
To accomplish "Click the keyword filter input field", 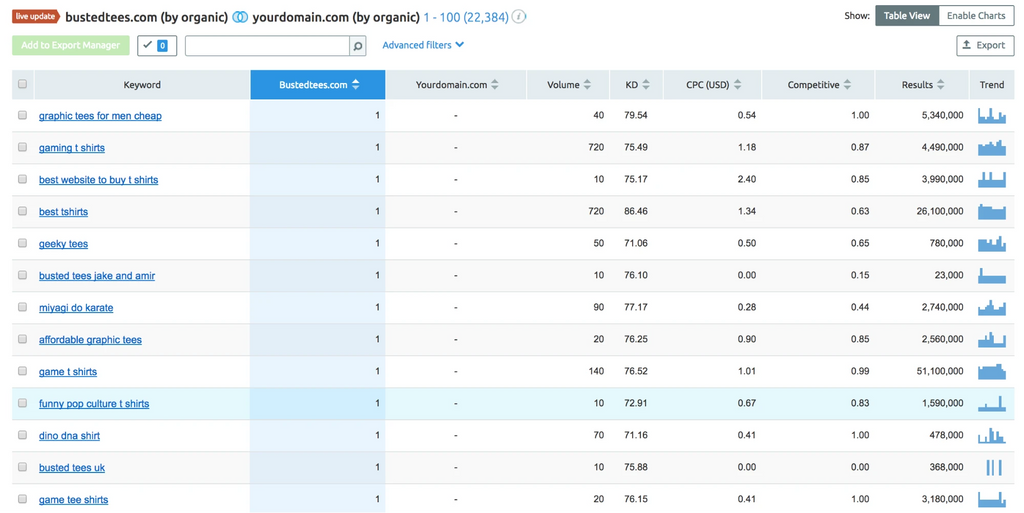I will tap(267, 46).
